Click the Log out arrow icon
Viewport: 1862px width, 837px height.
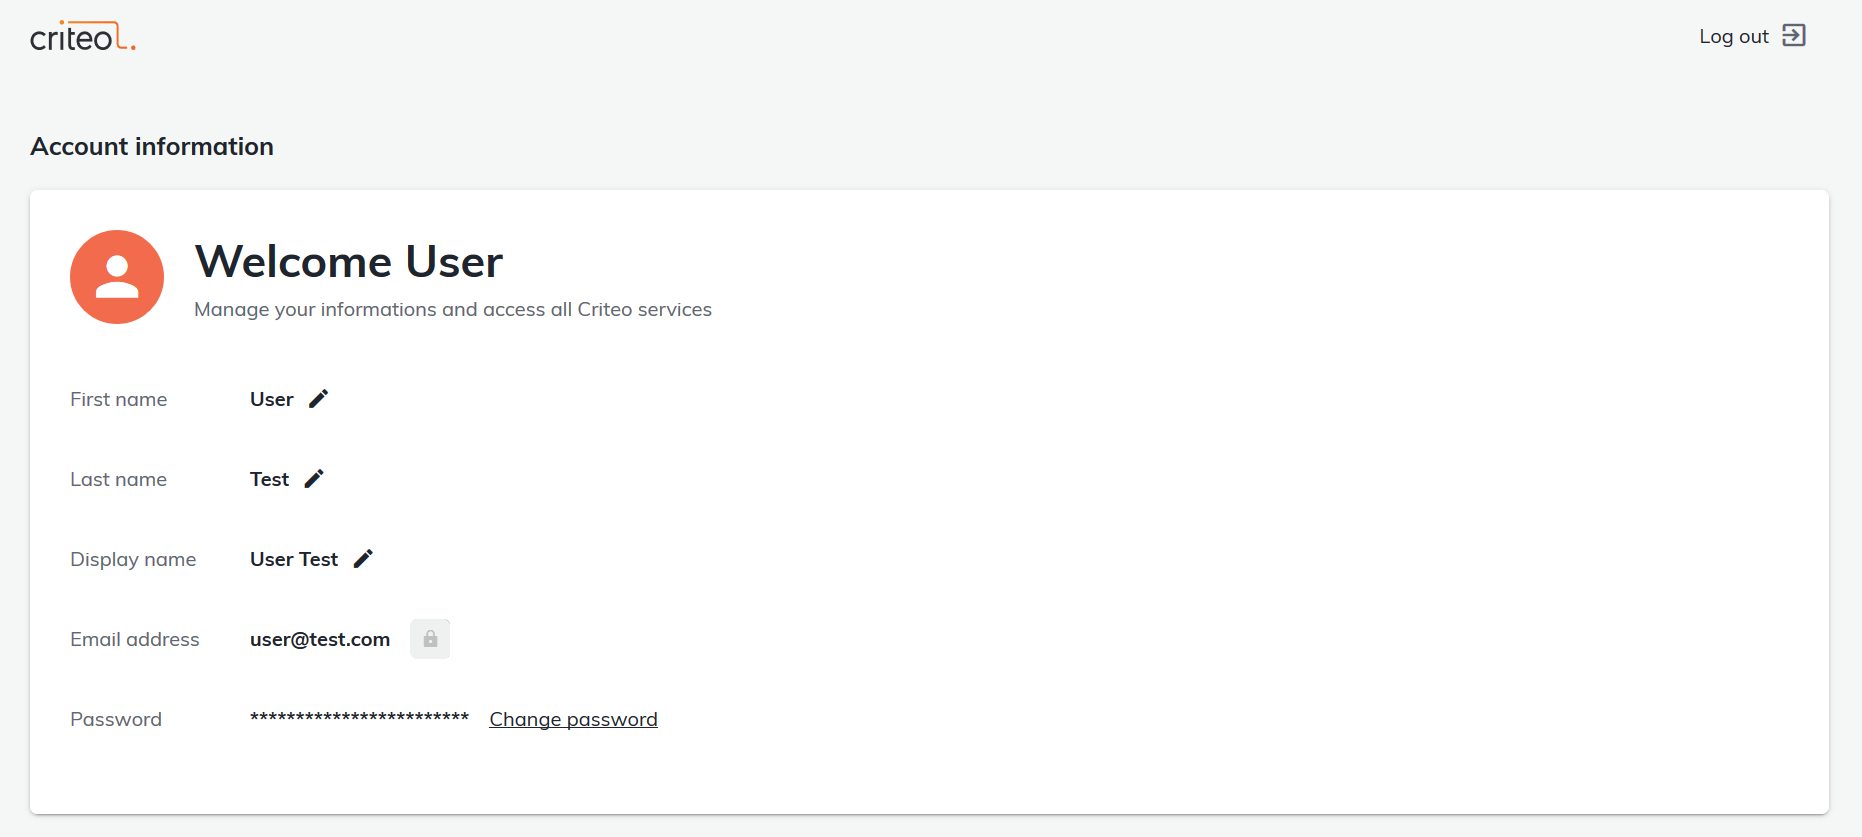[1794, 36]
